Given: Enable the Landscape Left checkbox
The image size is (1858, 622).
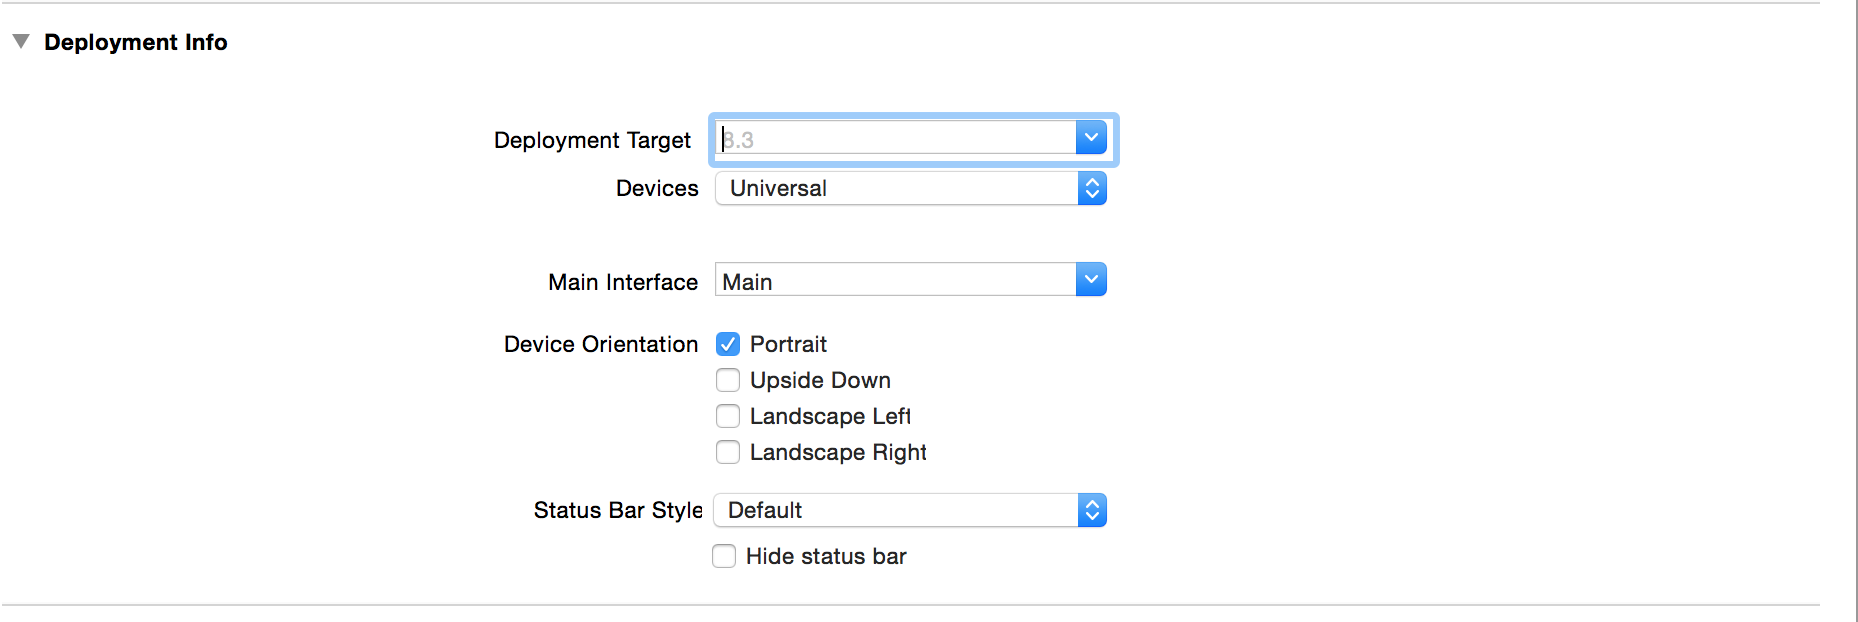Looking at the screenshot, I should [728, 416].
